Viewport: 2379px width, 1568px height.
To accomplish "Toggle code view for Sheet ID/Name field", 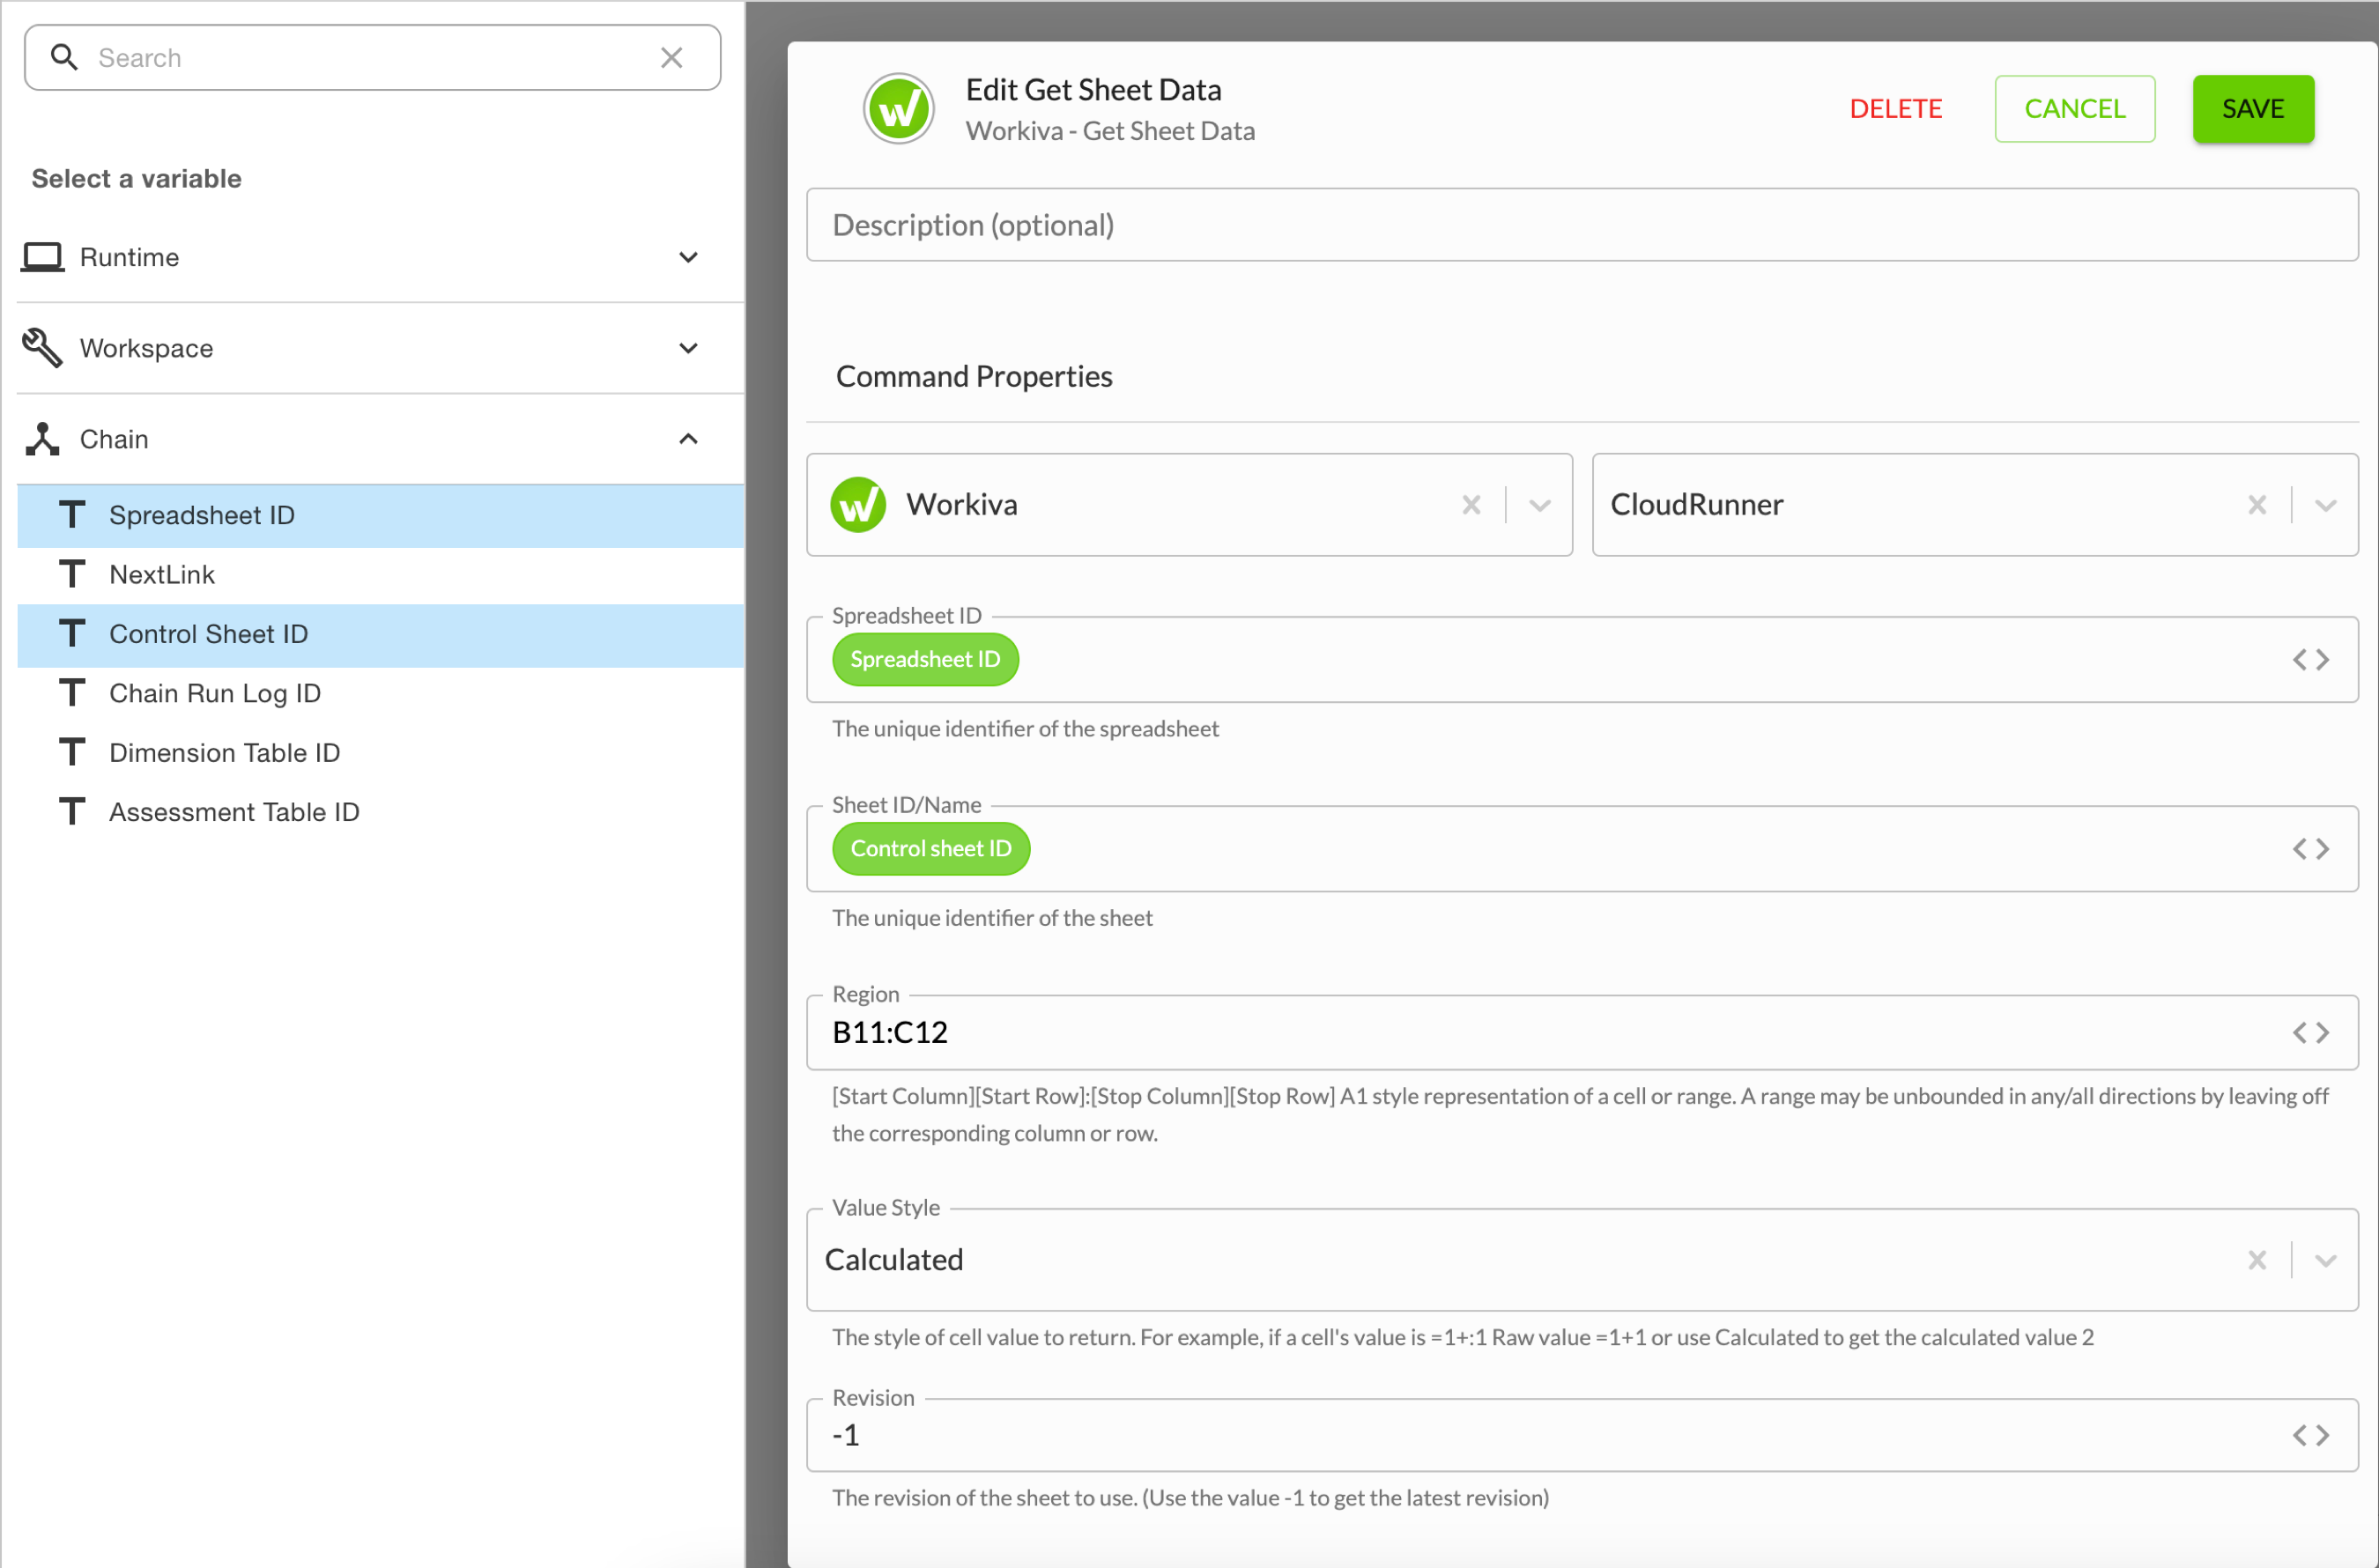I will (x=2311, y=849).
